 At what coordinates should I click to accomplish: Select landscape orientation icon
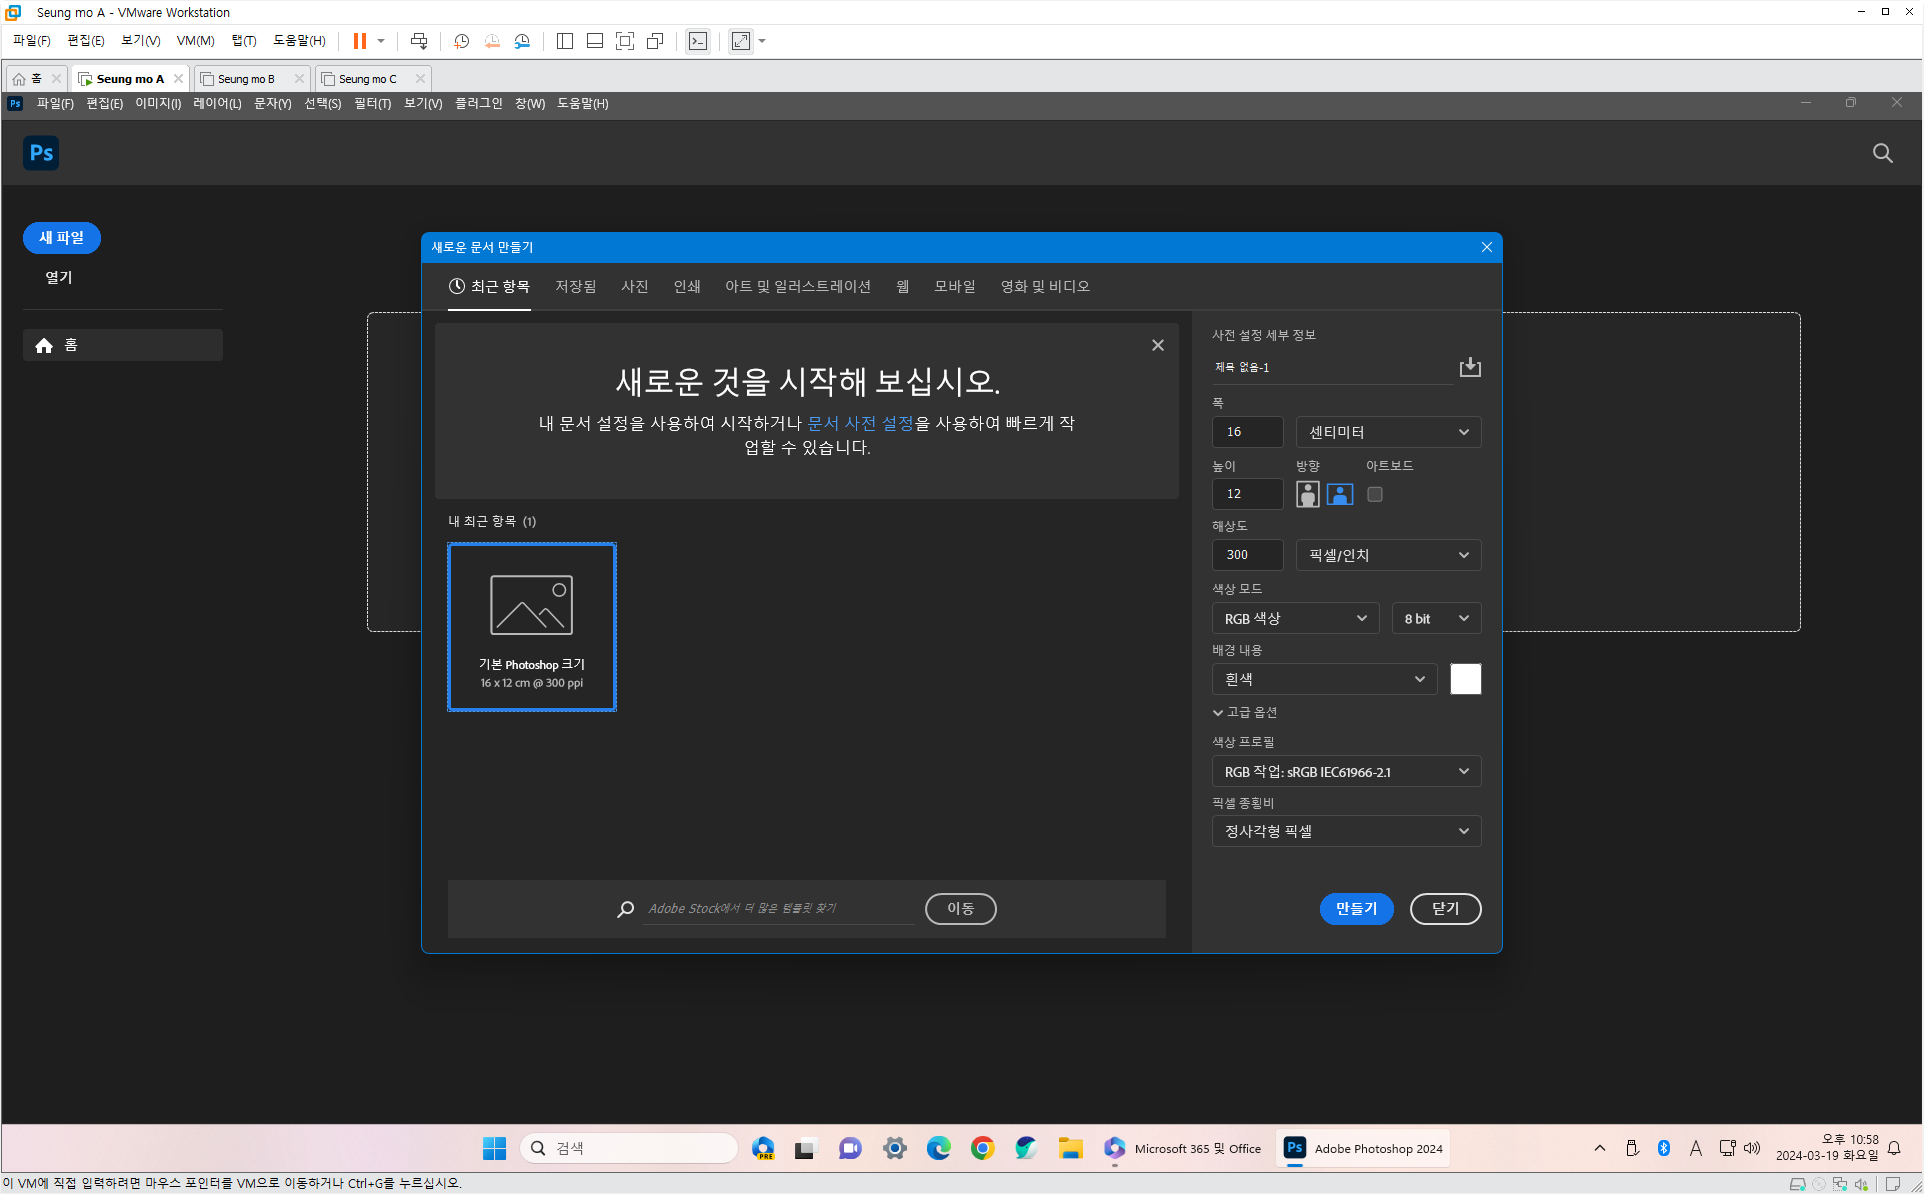tap(1339, 494)
